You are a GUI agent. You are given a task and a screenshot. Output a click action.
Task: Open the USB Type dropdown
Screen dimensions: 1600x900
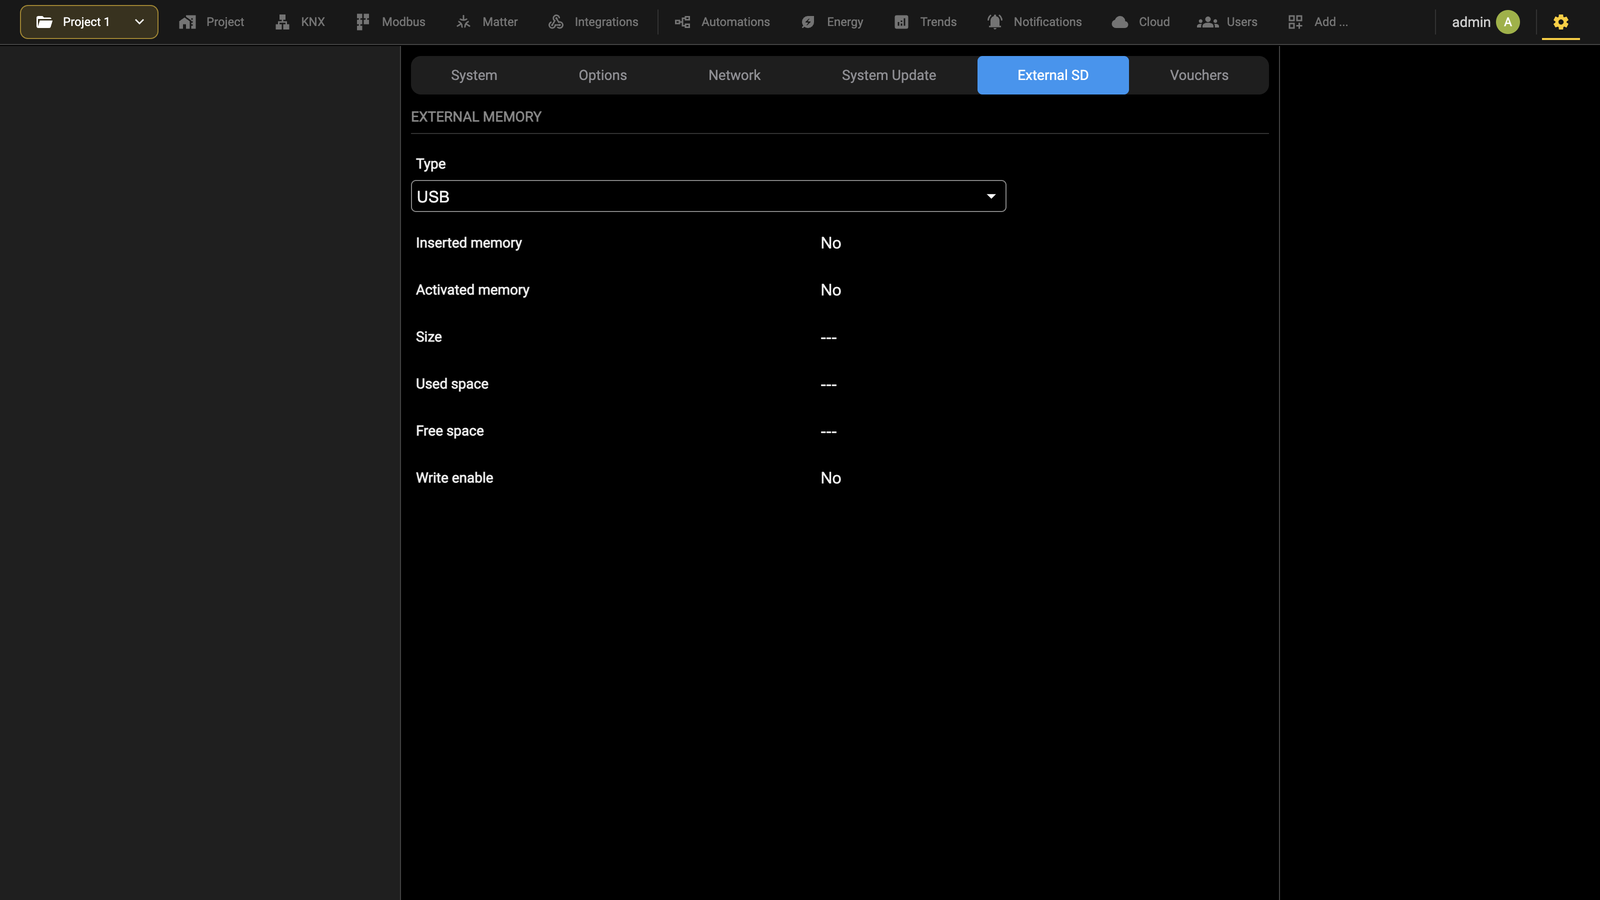click(708, 196)
